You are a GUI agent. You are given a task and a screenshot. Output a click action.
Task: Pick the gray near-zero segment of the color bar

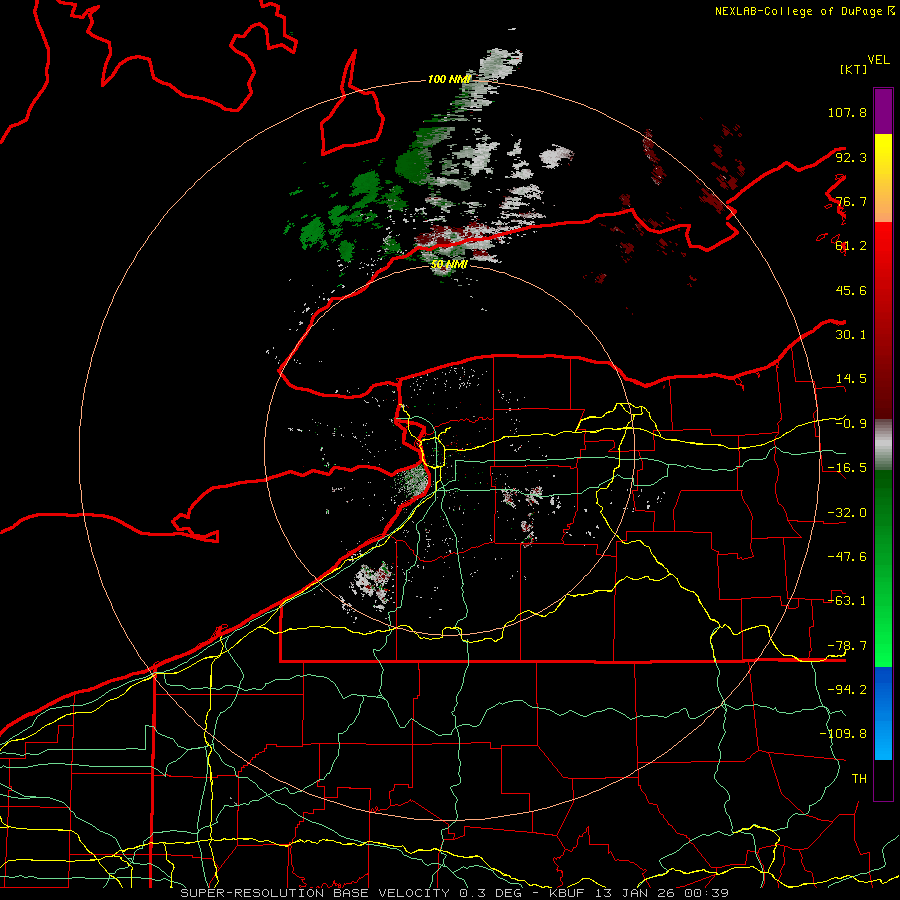pyautogui.click(x=883, y=444)
